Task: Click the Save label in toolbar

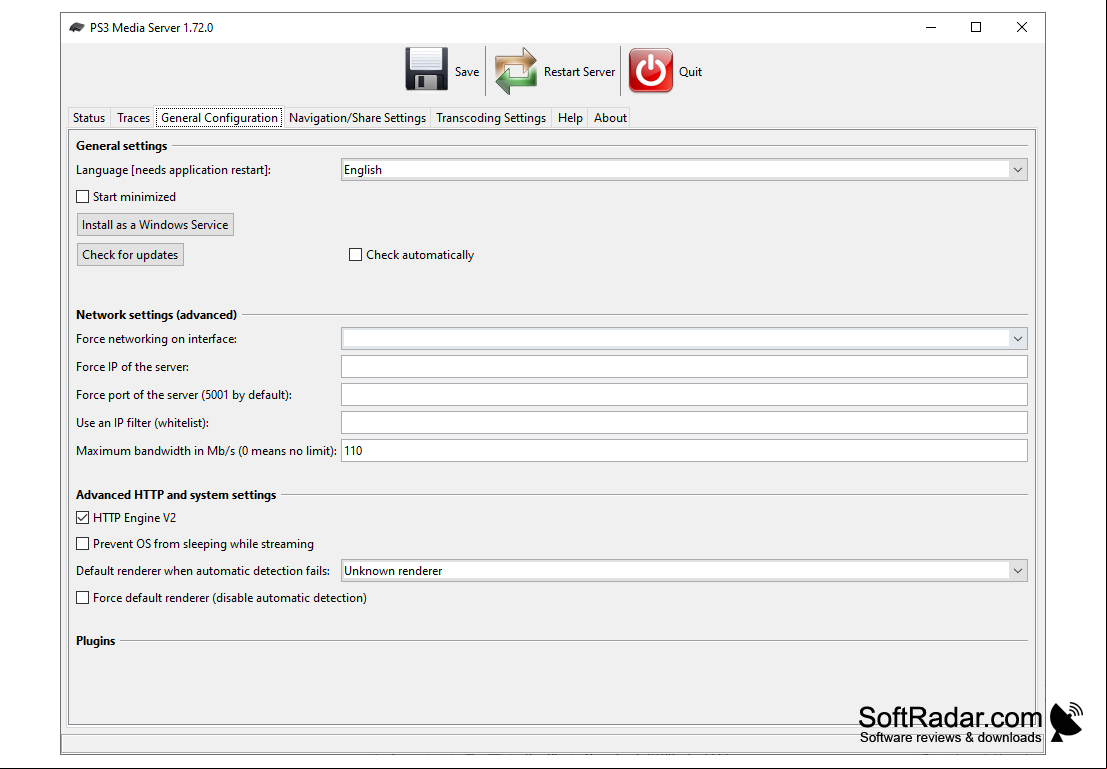Action: point(467,71)
